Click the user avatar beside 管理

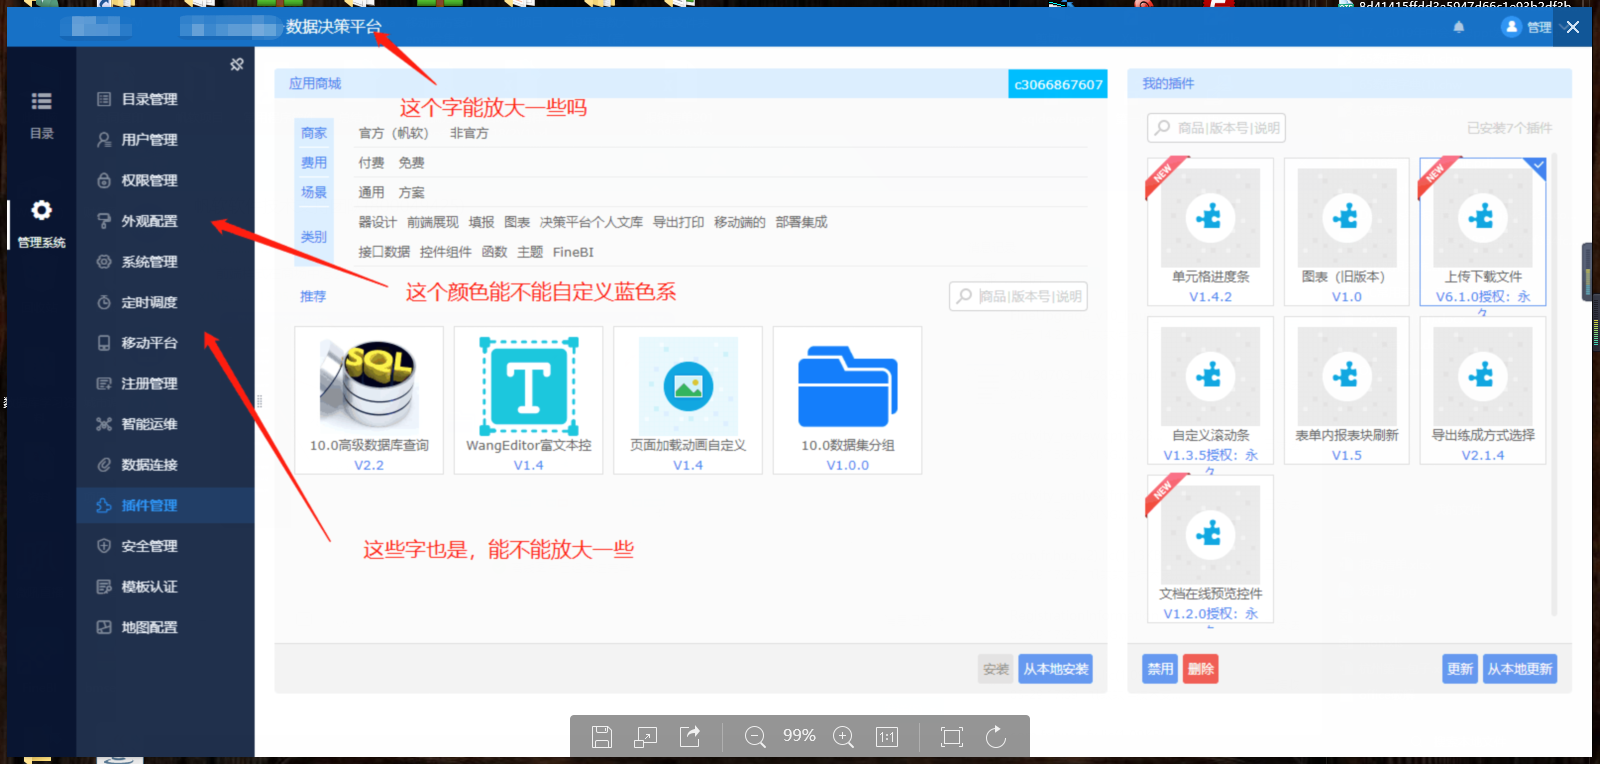(x=1511, y=27)
